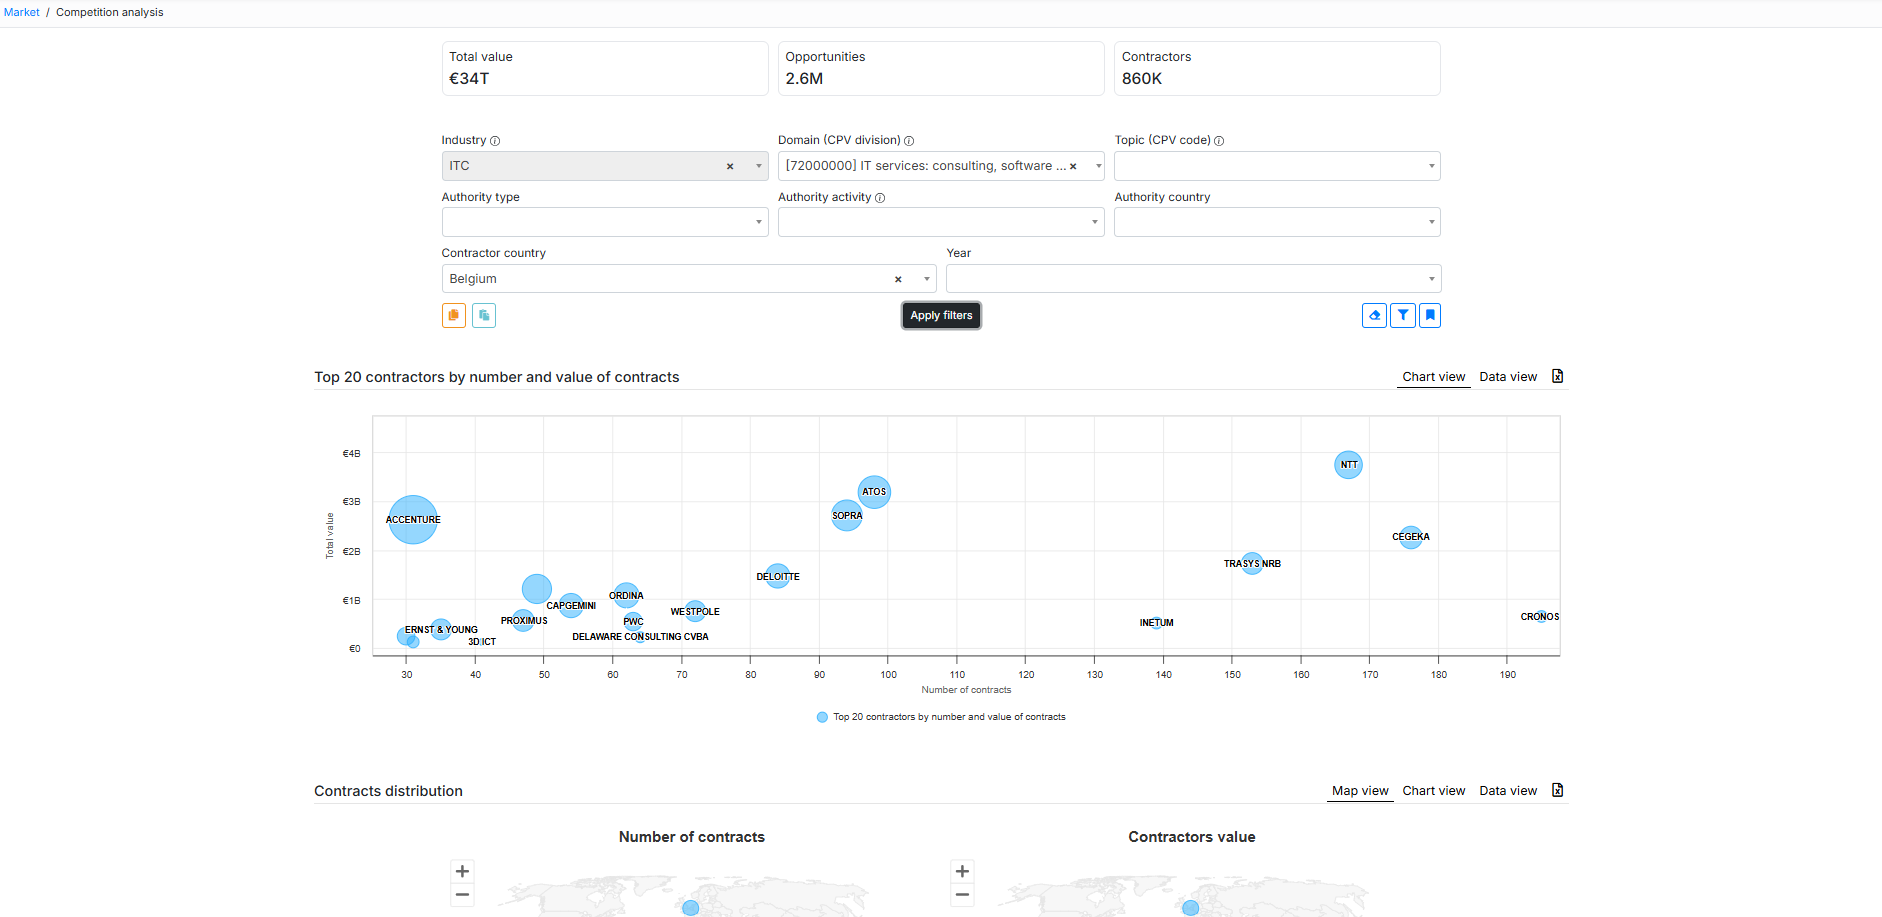The width and height of the screenshot is (1882, 917).
Task: Click the CEGEKA bubble in chart
Action: [x=1410, y=537]
